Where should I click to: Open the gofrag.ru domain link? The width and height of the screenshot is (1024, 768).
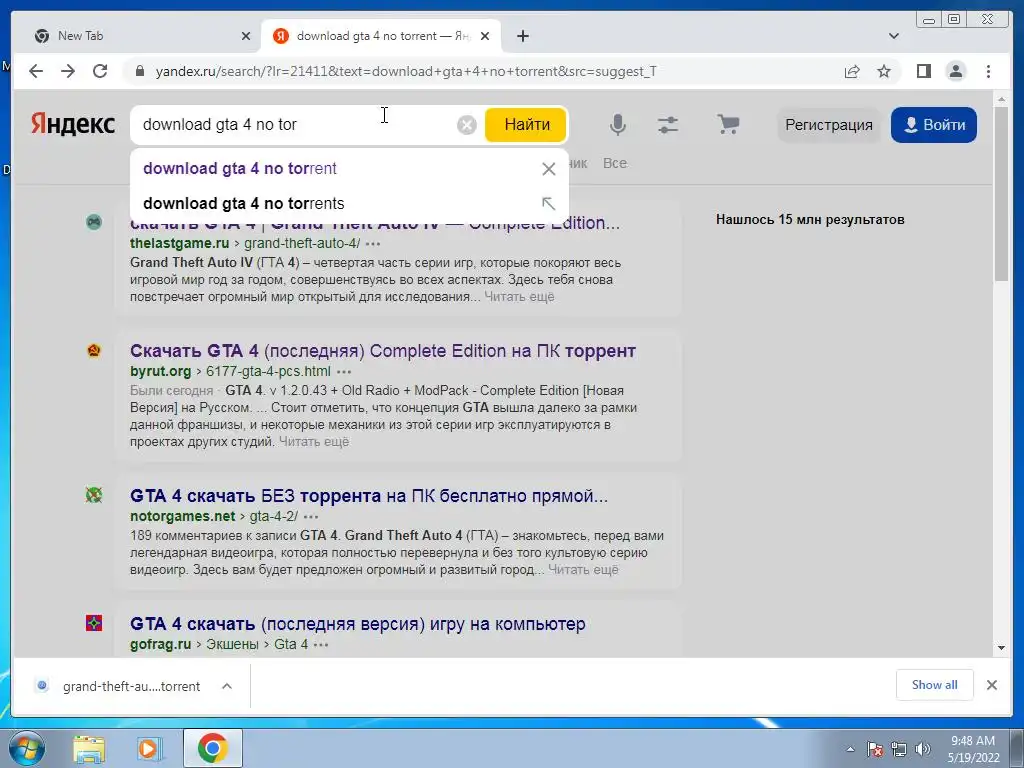click(161, 645)
